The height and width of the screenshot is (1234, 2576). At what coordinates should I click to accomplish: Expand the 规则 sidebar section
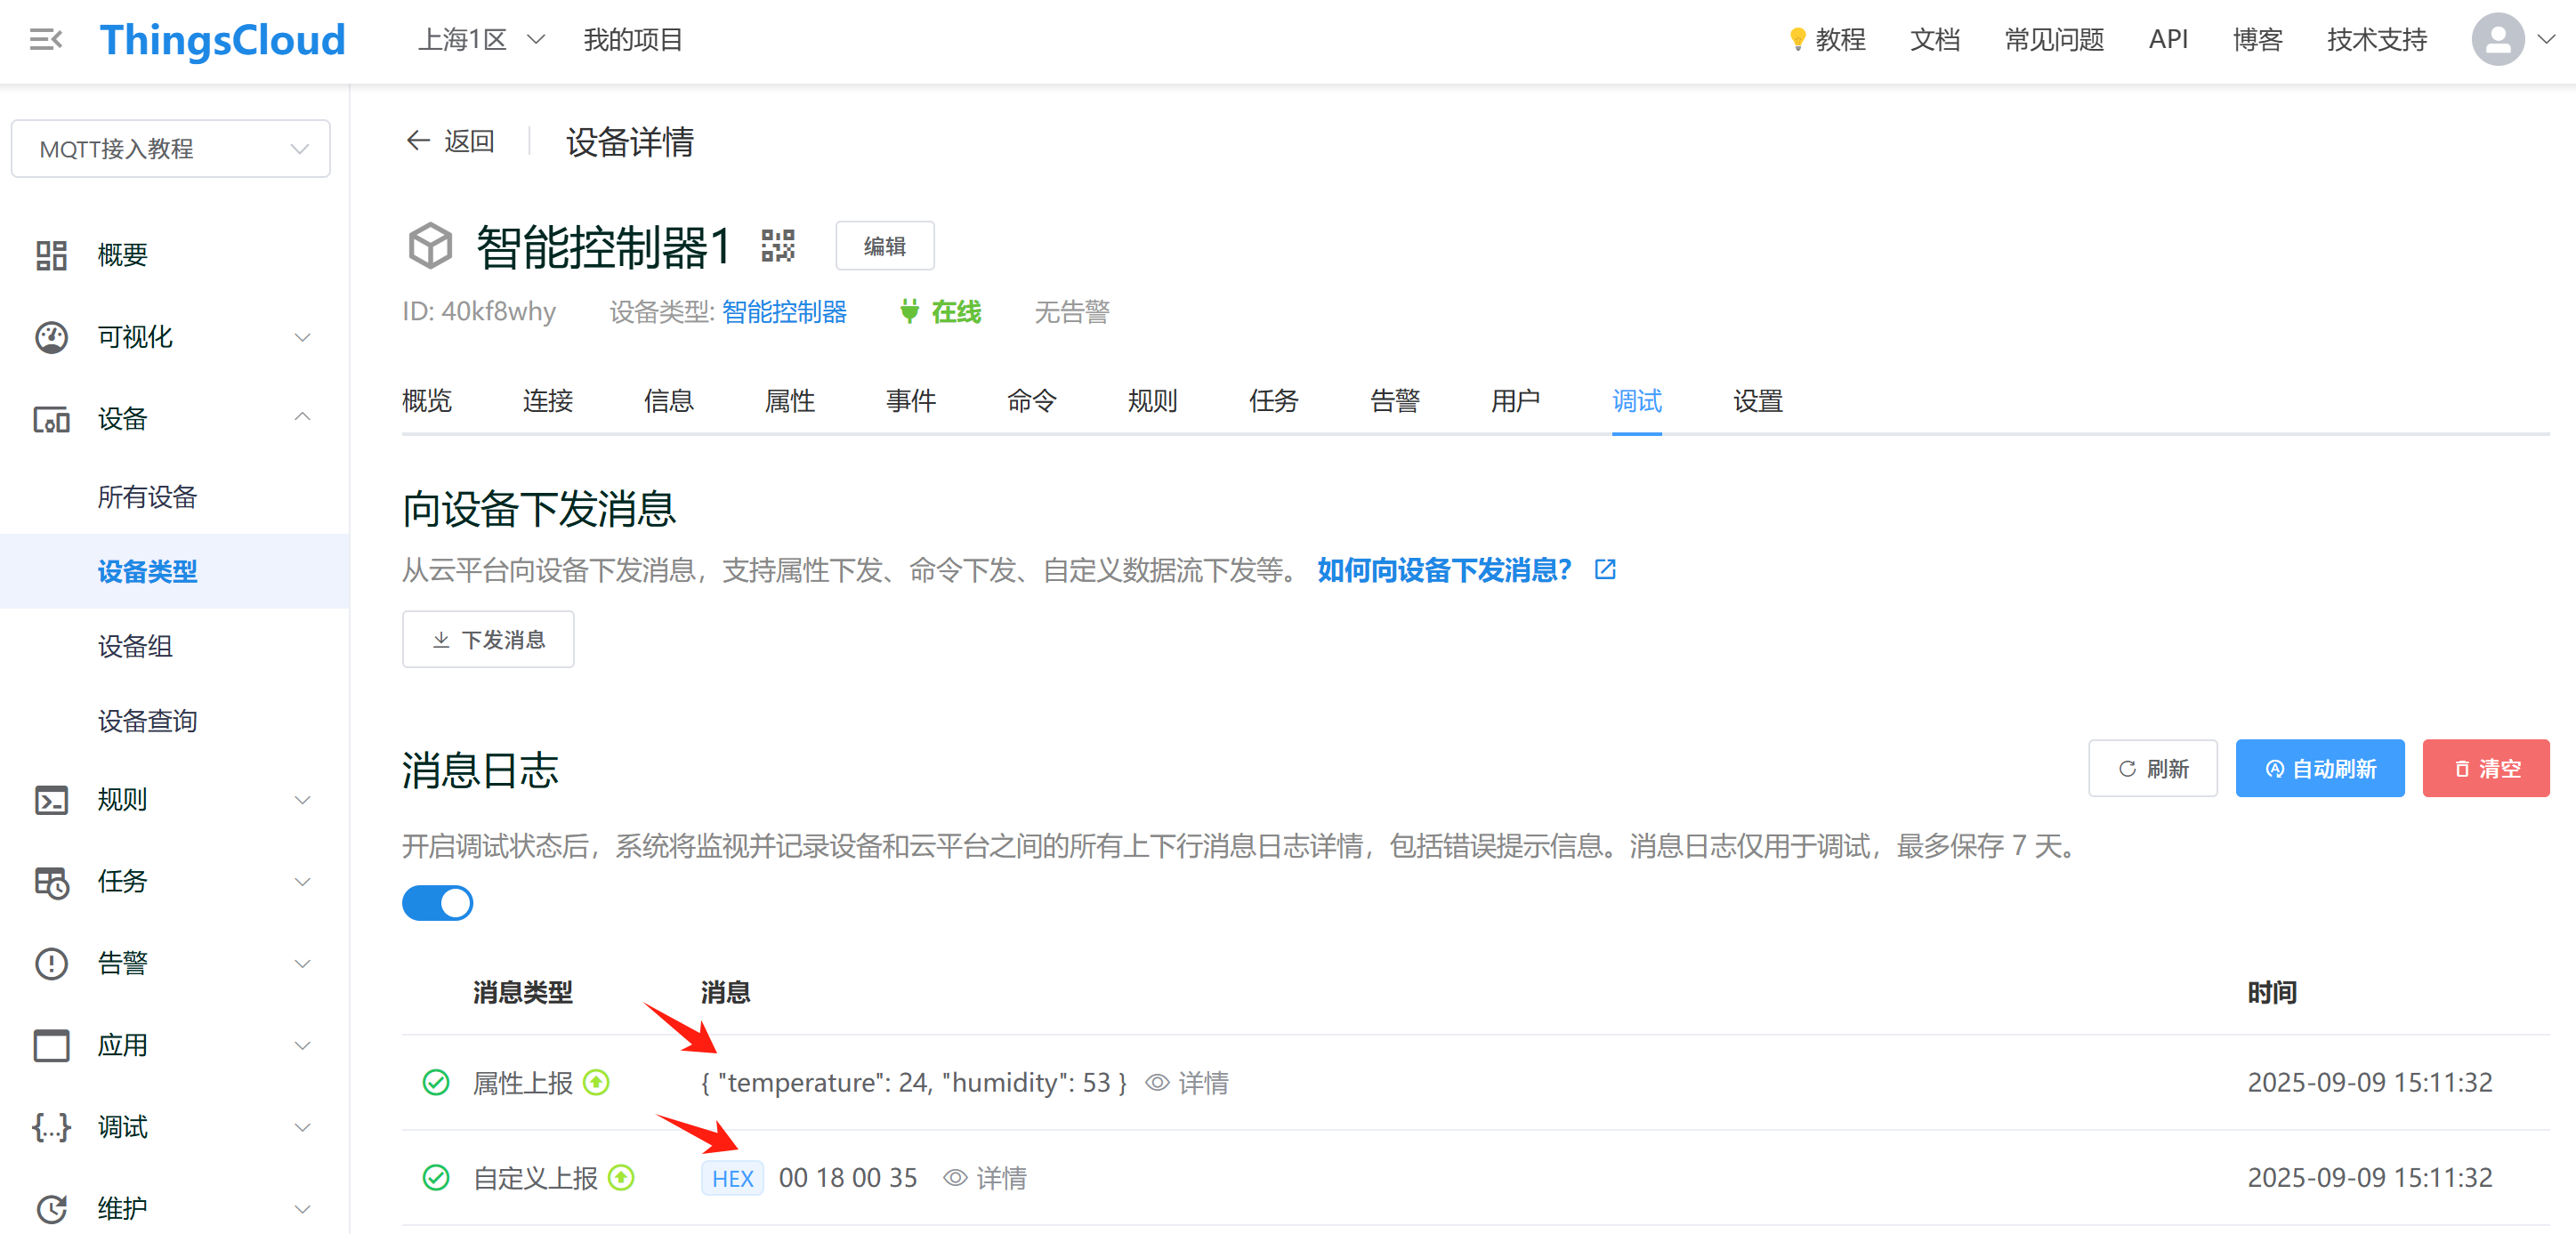point(303,800)
